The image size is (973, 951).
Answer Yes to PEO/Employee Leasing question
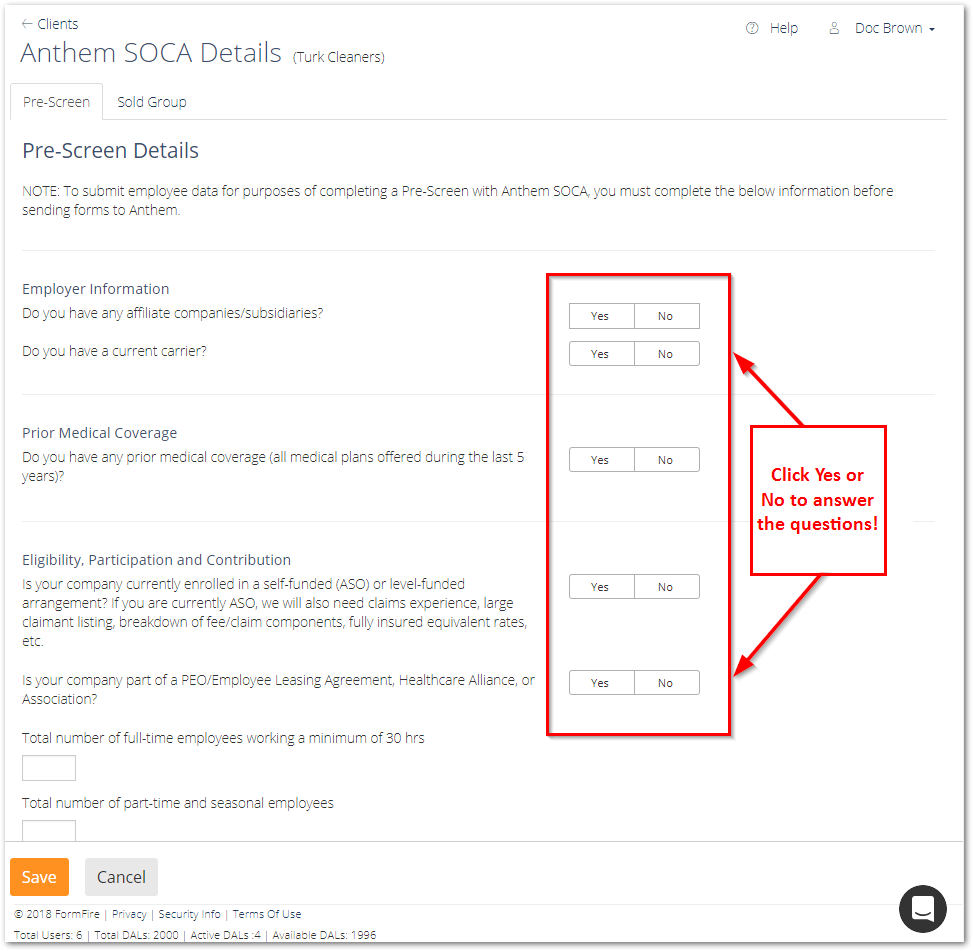tap(601, 683)
